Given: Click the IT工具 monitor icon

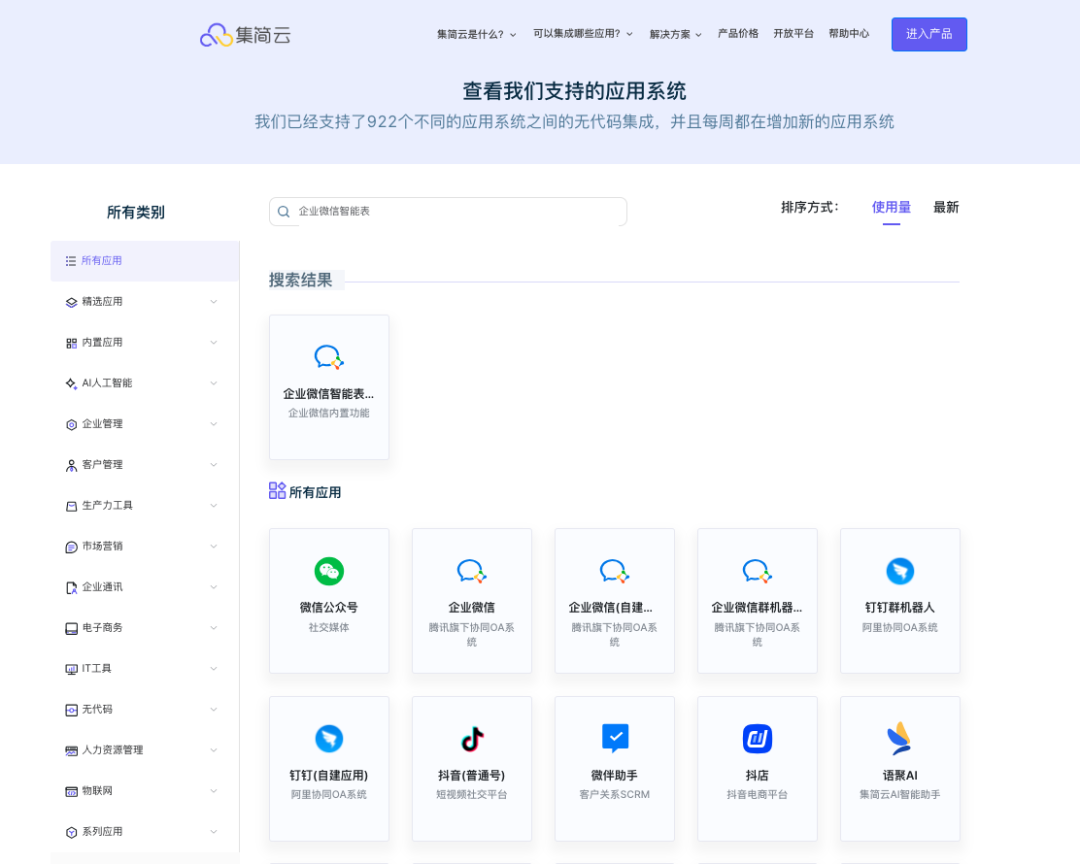Looking at the screenshot, I should click(71, 668).
